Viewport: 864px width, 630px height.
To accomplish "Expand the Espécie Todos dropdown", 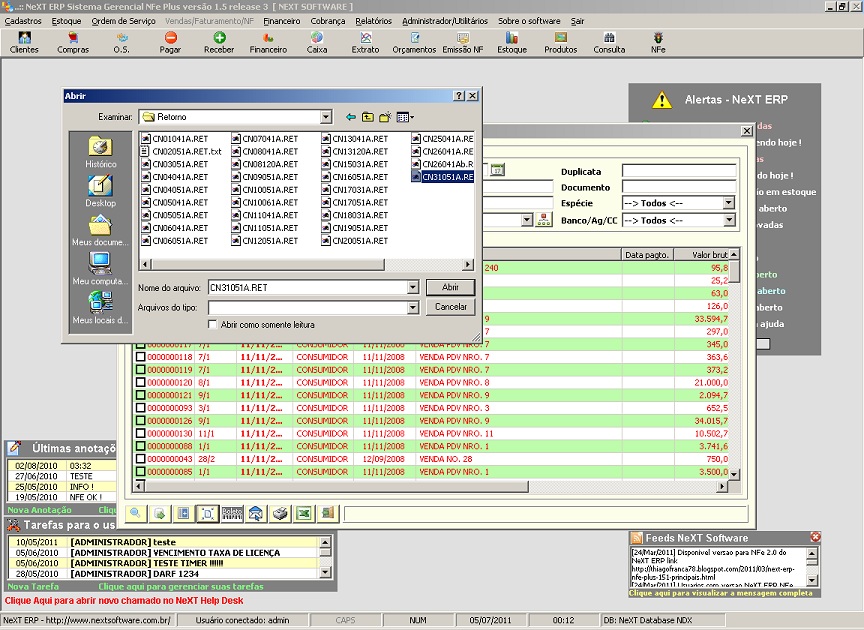I will coord(729,203).
